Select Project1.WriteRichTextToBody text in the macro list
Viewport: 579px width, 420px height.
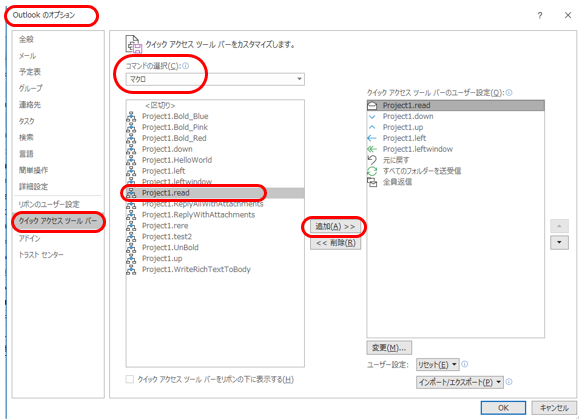click(x=196, y=270)
